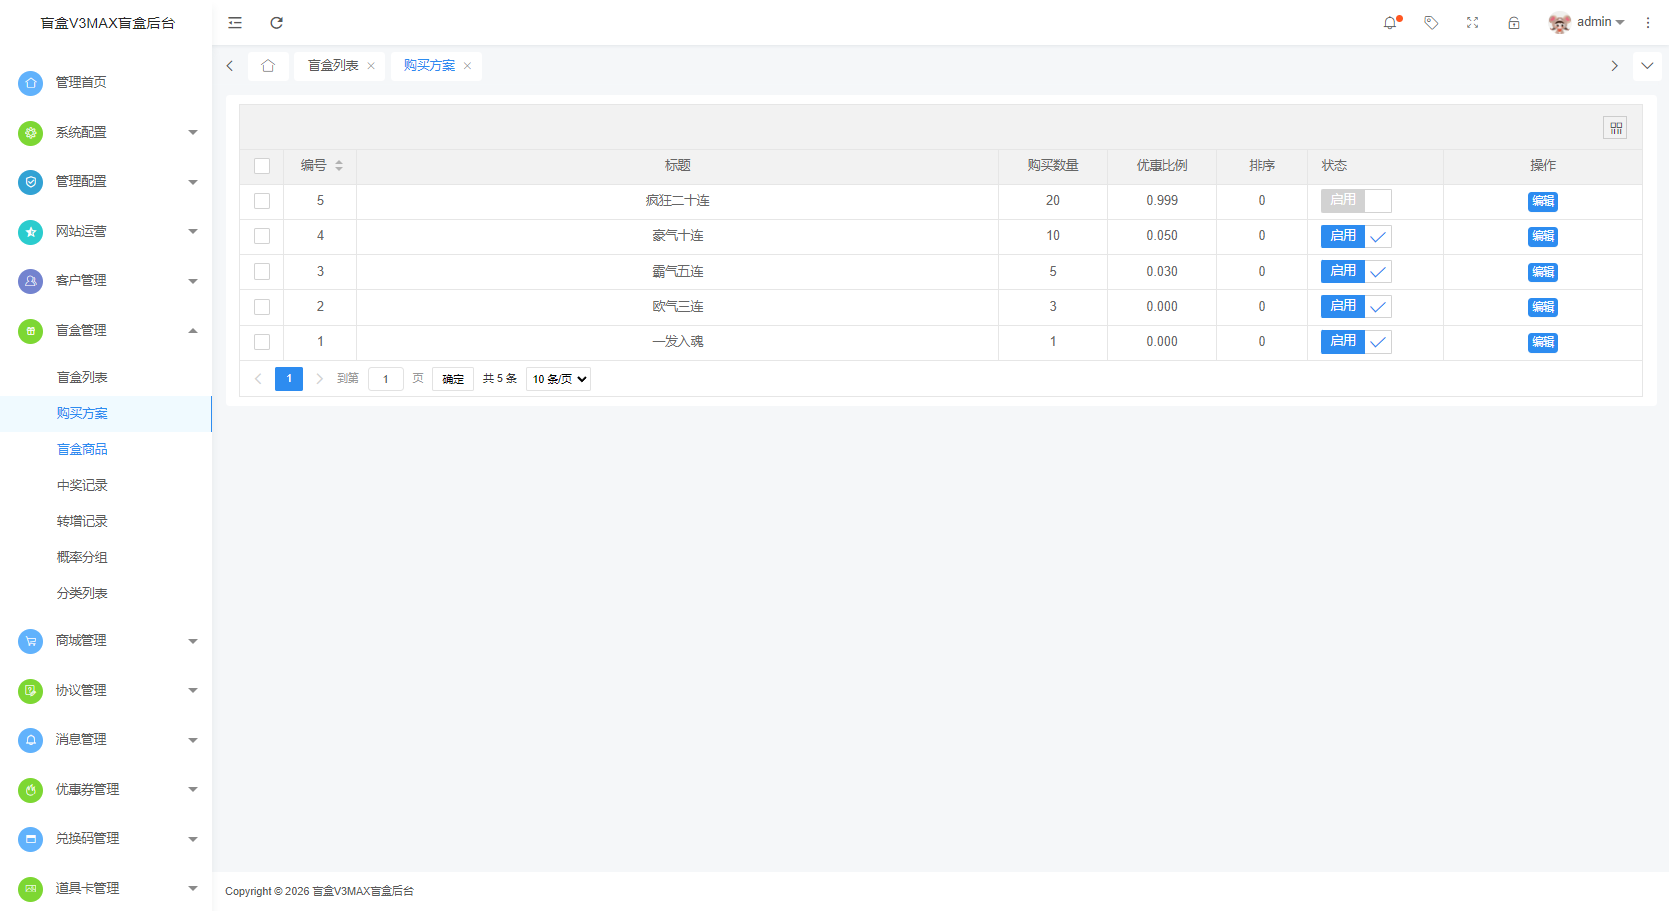
Task: Refresh the current page icon
Action: [x=277, y=23]
